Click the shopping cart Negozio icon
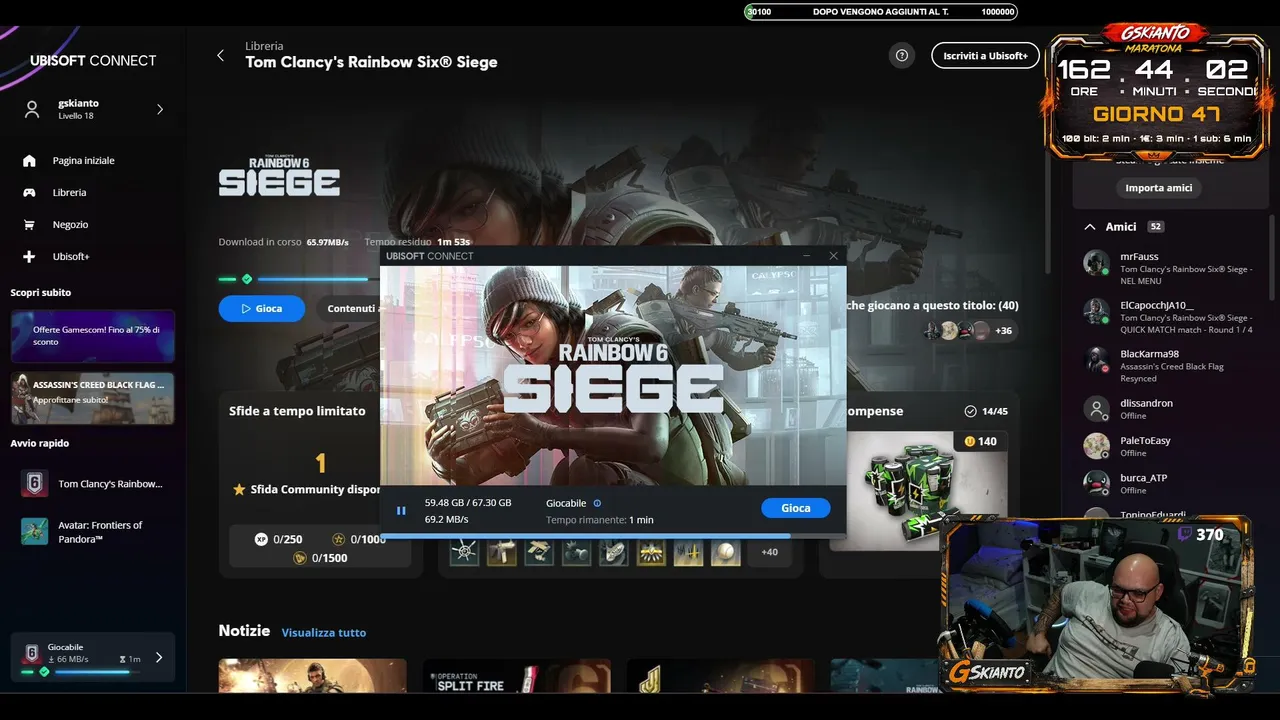 tap(29, 224)
